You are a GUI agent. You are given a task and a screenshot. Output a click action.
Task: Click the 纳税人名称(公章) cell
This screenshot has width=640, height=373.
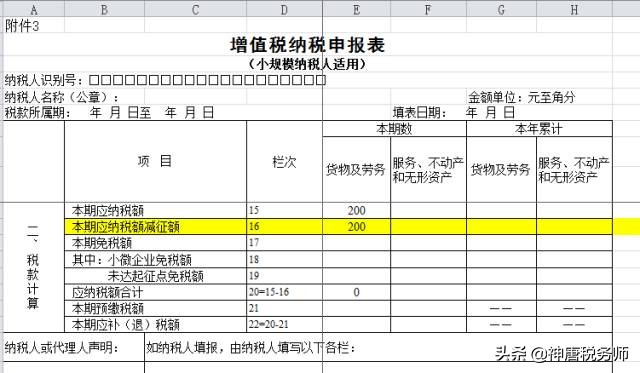tap(62, 97)
